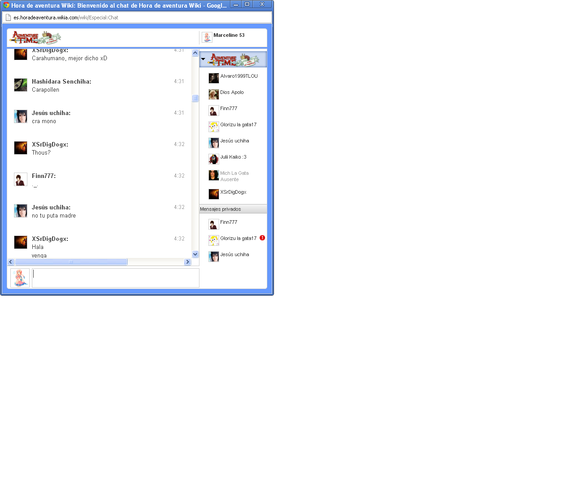The height and width of the screenshot is (480, 575).
Task: Click the Adventure Time wiki logo in header
Action: pos(35,37)
